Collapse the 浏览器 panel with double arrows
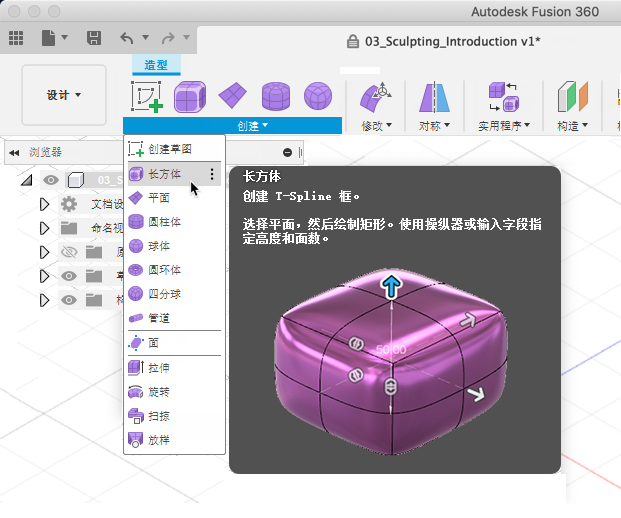 pos(14,153)
